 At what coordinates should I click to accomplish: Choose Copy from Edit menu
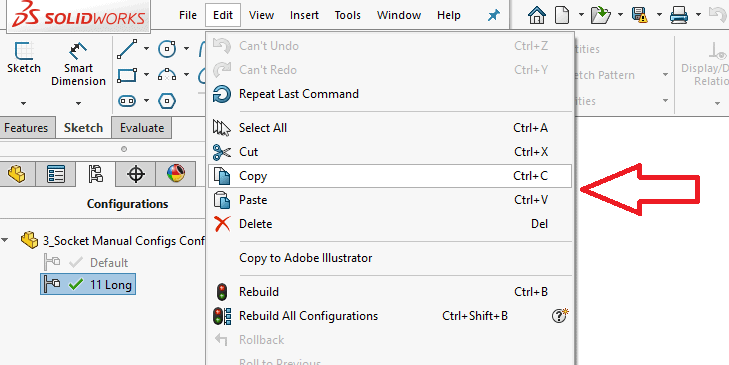[x=390, y=176]
